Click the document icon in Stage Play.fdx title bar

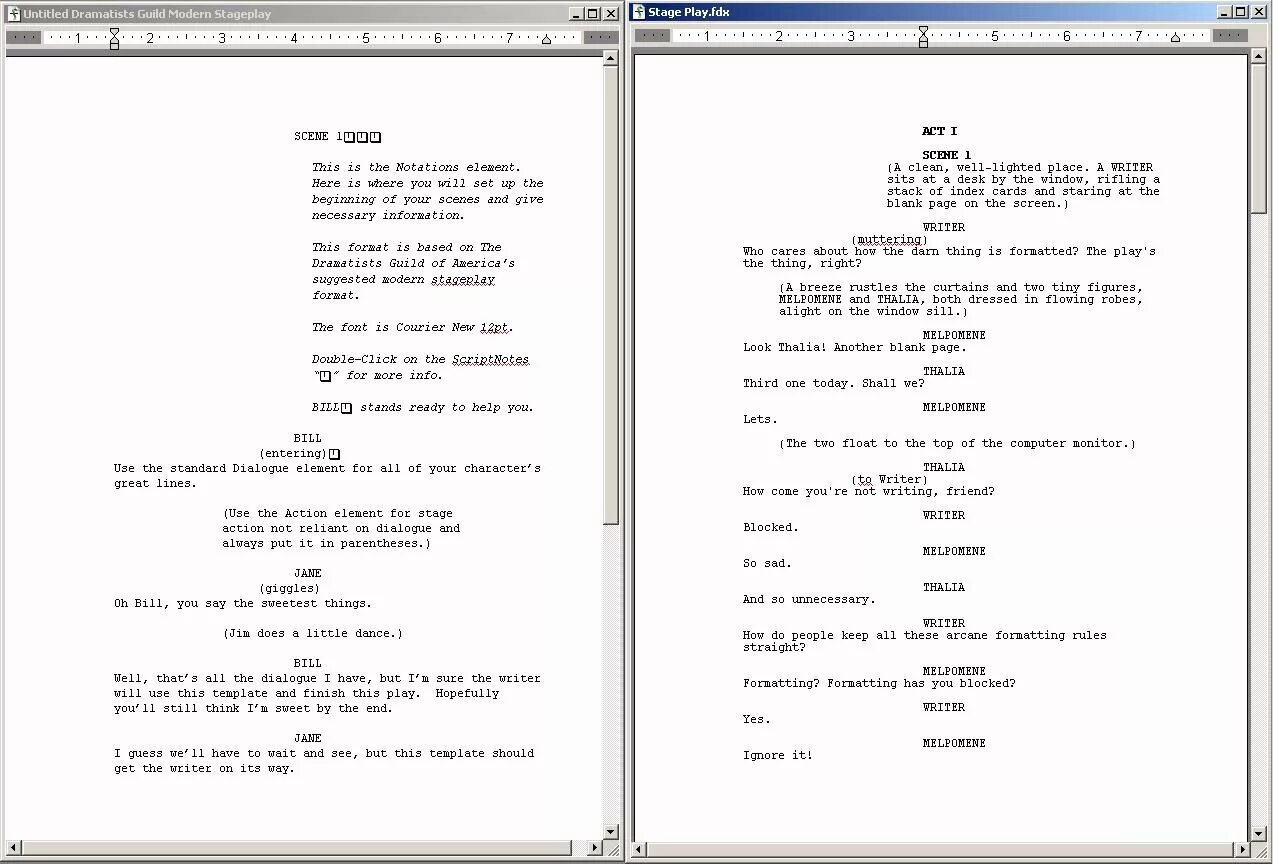click(639, 12)
